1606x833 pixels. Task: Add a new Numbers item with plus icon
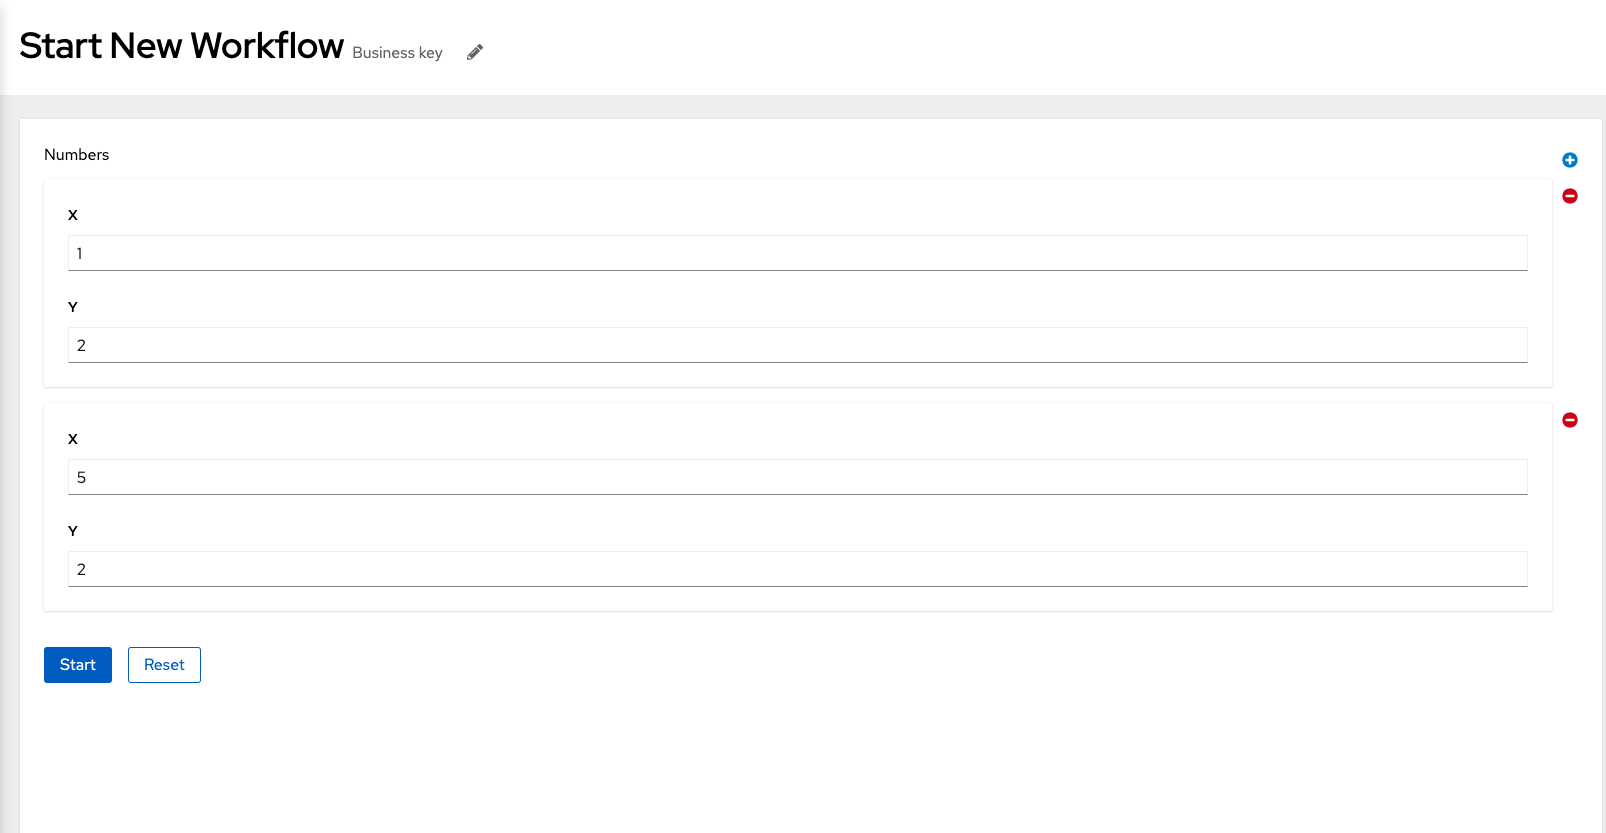(1570, 160)
